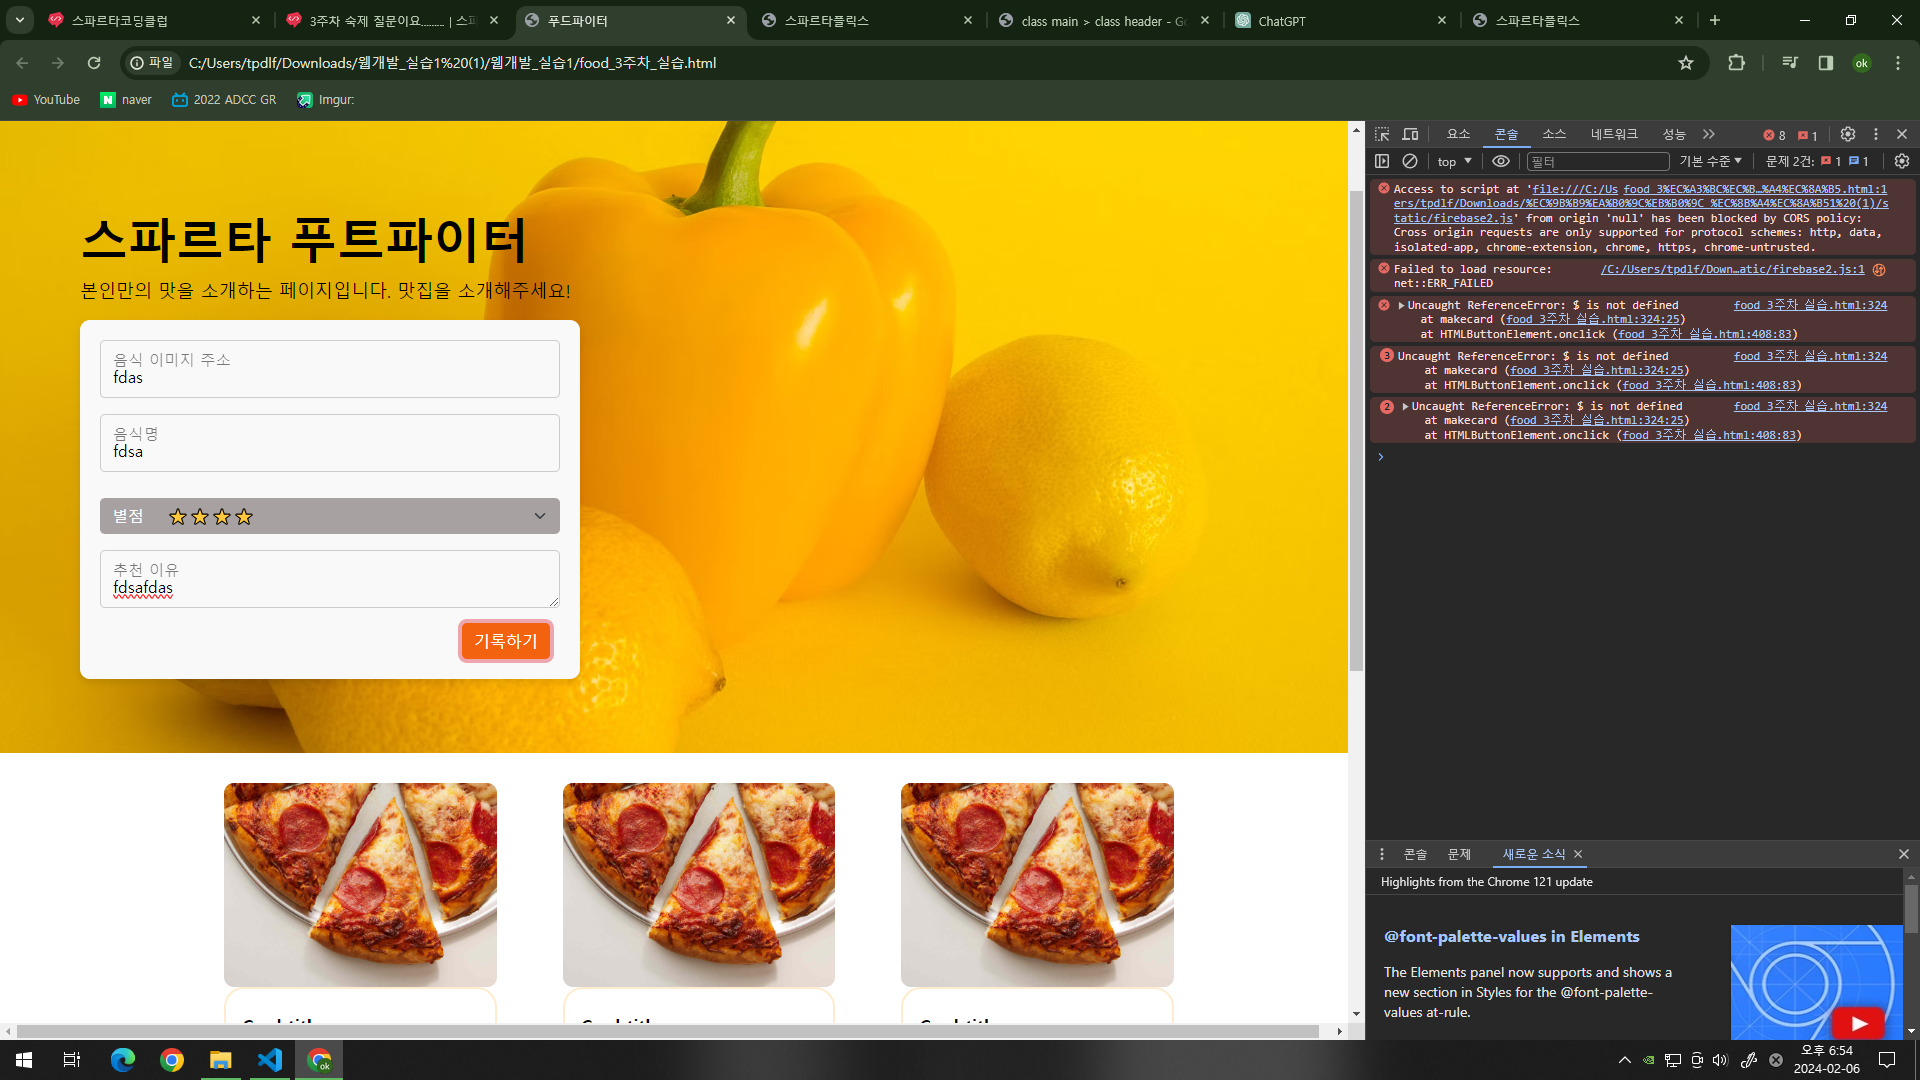Select the middle pizza card image
Viewport: 1920px width, 1080px height.
click(698, 885)
